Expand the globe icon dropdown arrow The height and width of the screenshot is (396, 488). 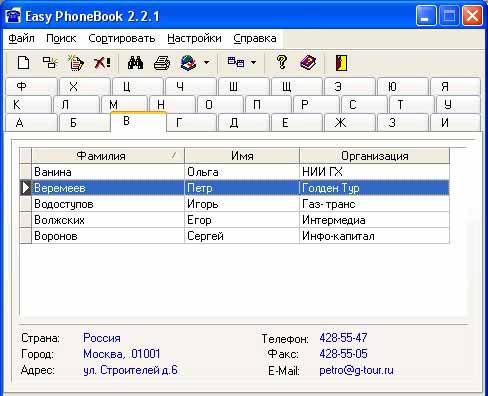(207, 62)
